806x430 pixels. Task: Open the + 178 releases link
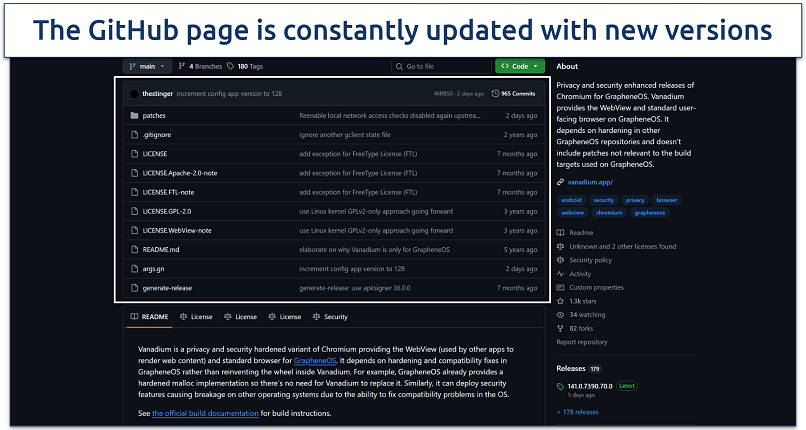(x=578, y=411)
